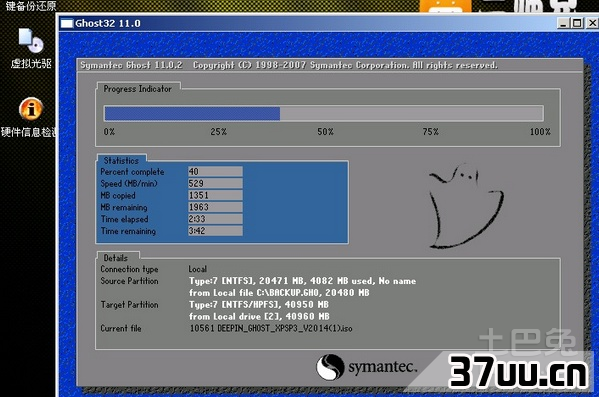Click the MB copied label
This screenshot has height=397, width=599.
(x=118, y=195)
